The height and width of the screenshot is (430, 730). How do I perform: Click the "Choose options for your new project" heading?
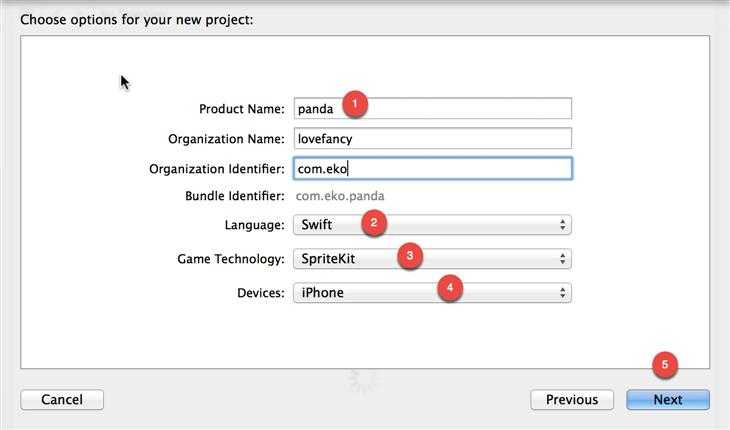point(136,19)
